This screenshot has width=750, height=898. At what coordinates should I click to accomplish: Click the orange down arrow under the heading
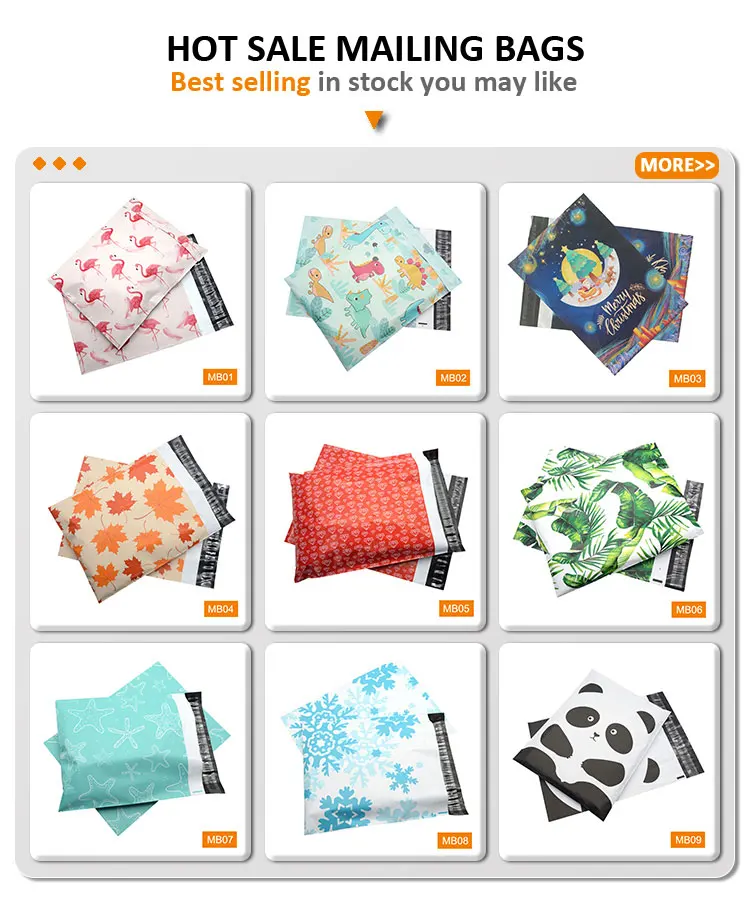pos(375,120)
